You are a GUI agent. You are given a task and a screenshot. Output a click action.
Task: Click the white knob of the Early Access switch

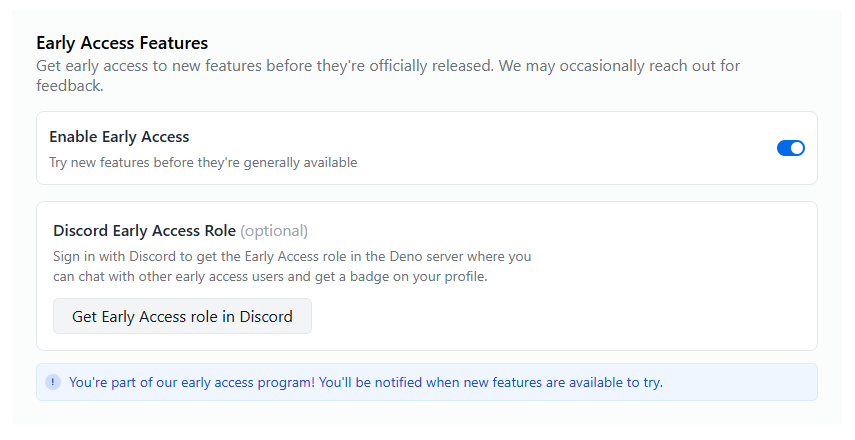click(796, 148)
